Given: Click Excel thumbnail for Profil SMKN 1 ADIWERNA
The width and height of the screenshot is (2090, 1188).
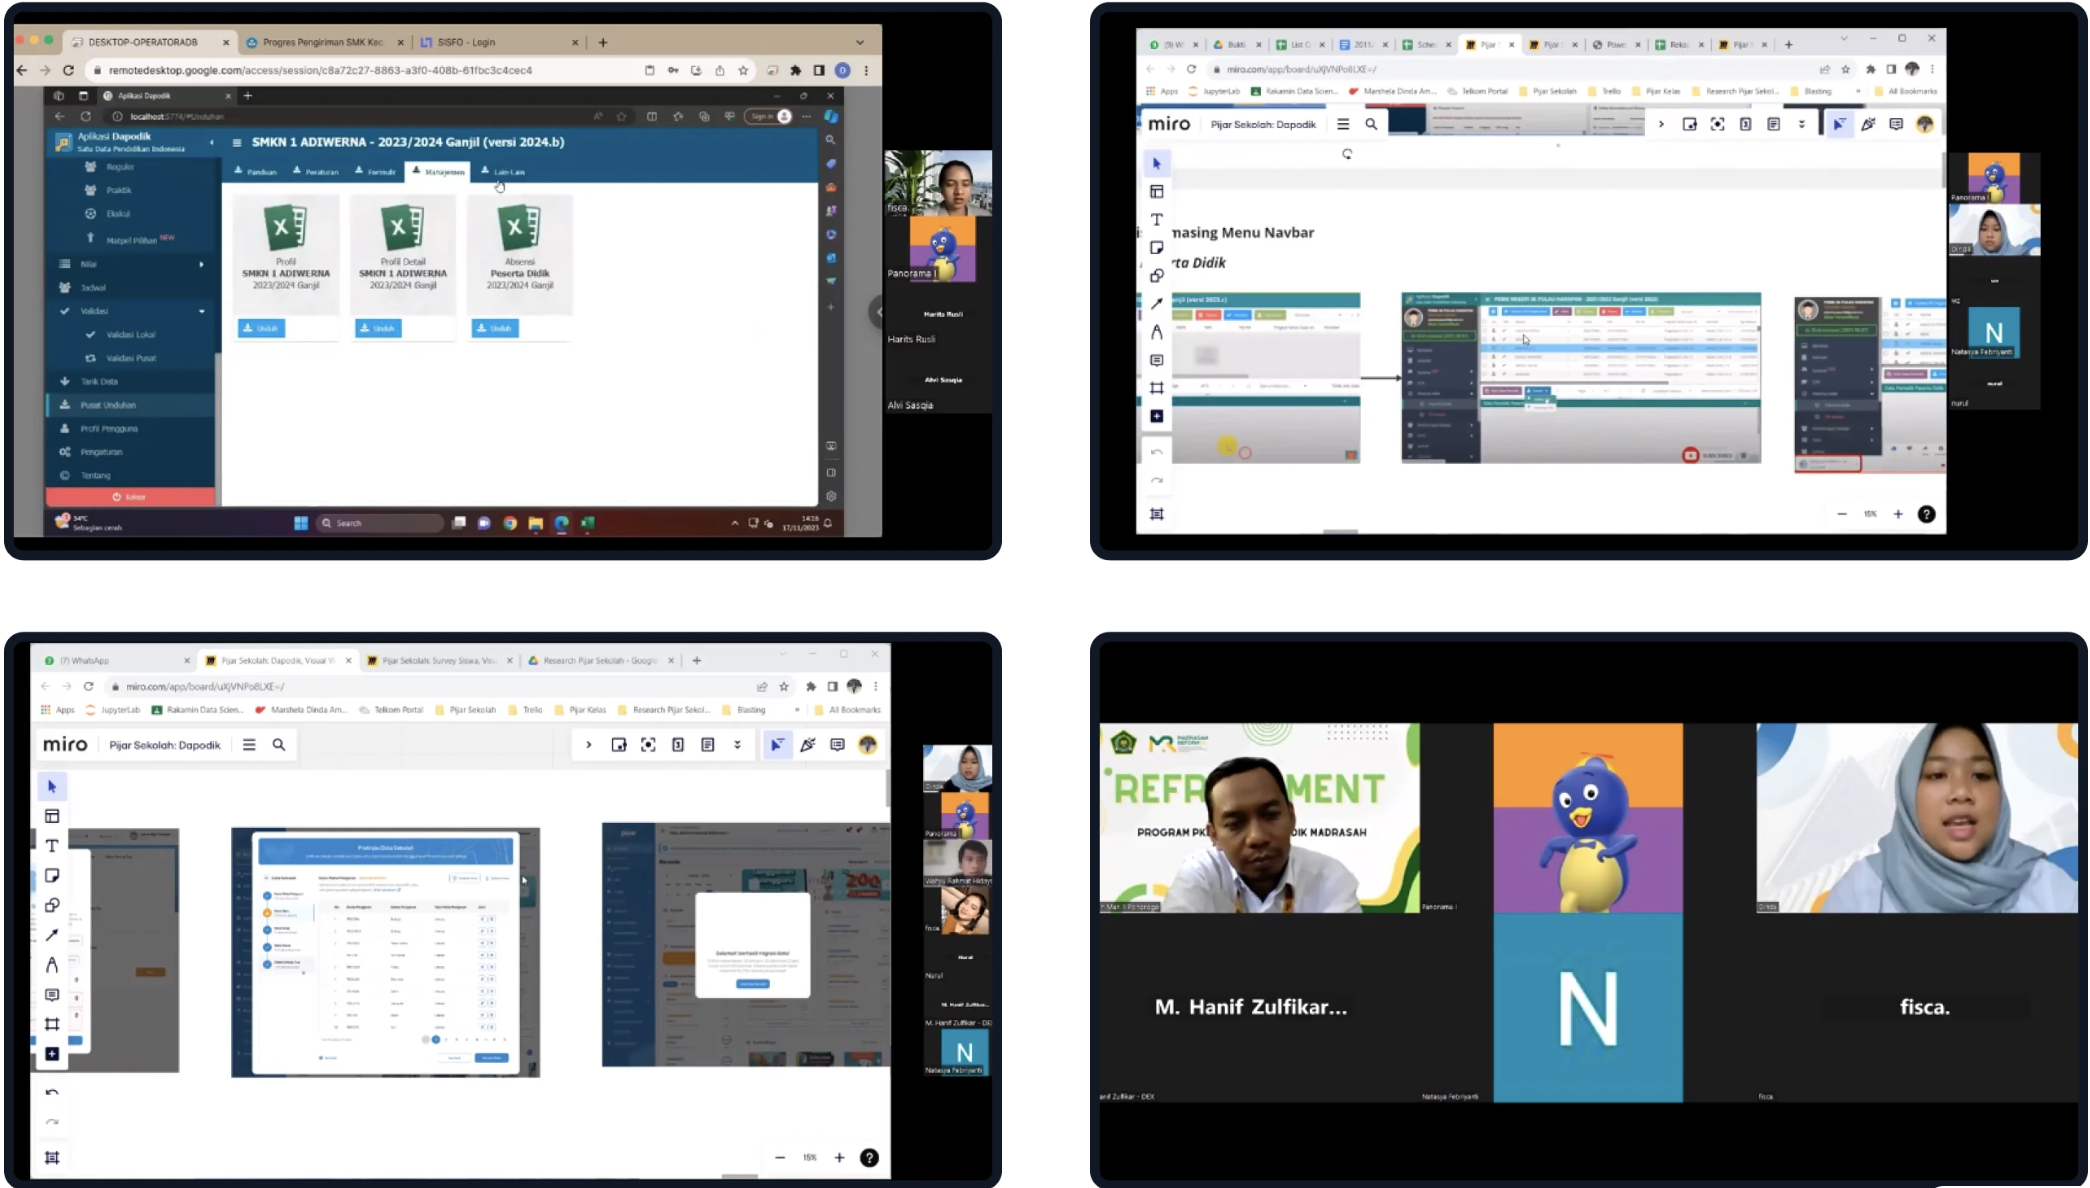Looking at the screenshot, I should pos(285,229).
